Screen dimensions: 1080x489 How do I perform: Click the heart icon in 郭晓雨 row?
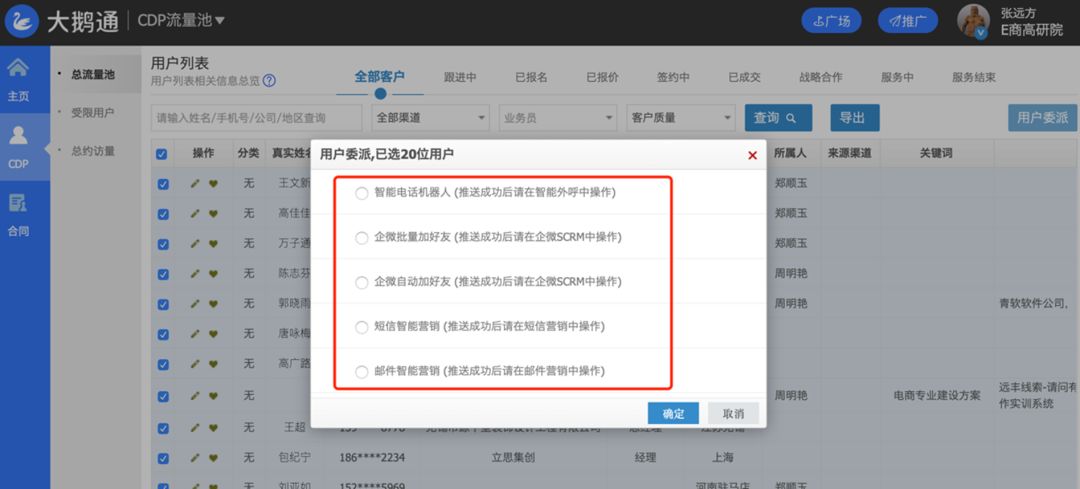pos(213,304)
